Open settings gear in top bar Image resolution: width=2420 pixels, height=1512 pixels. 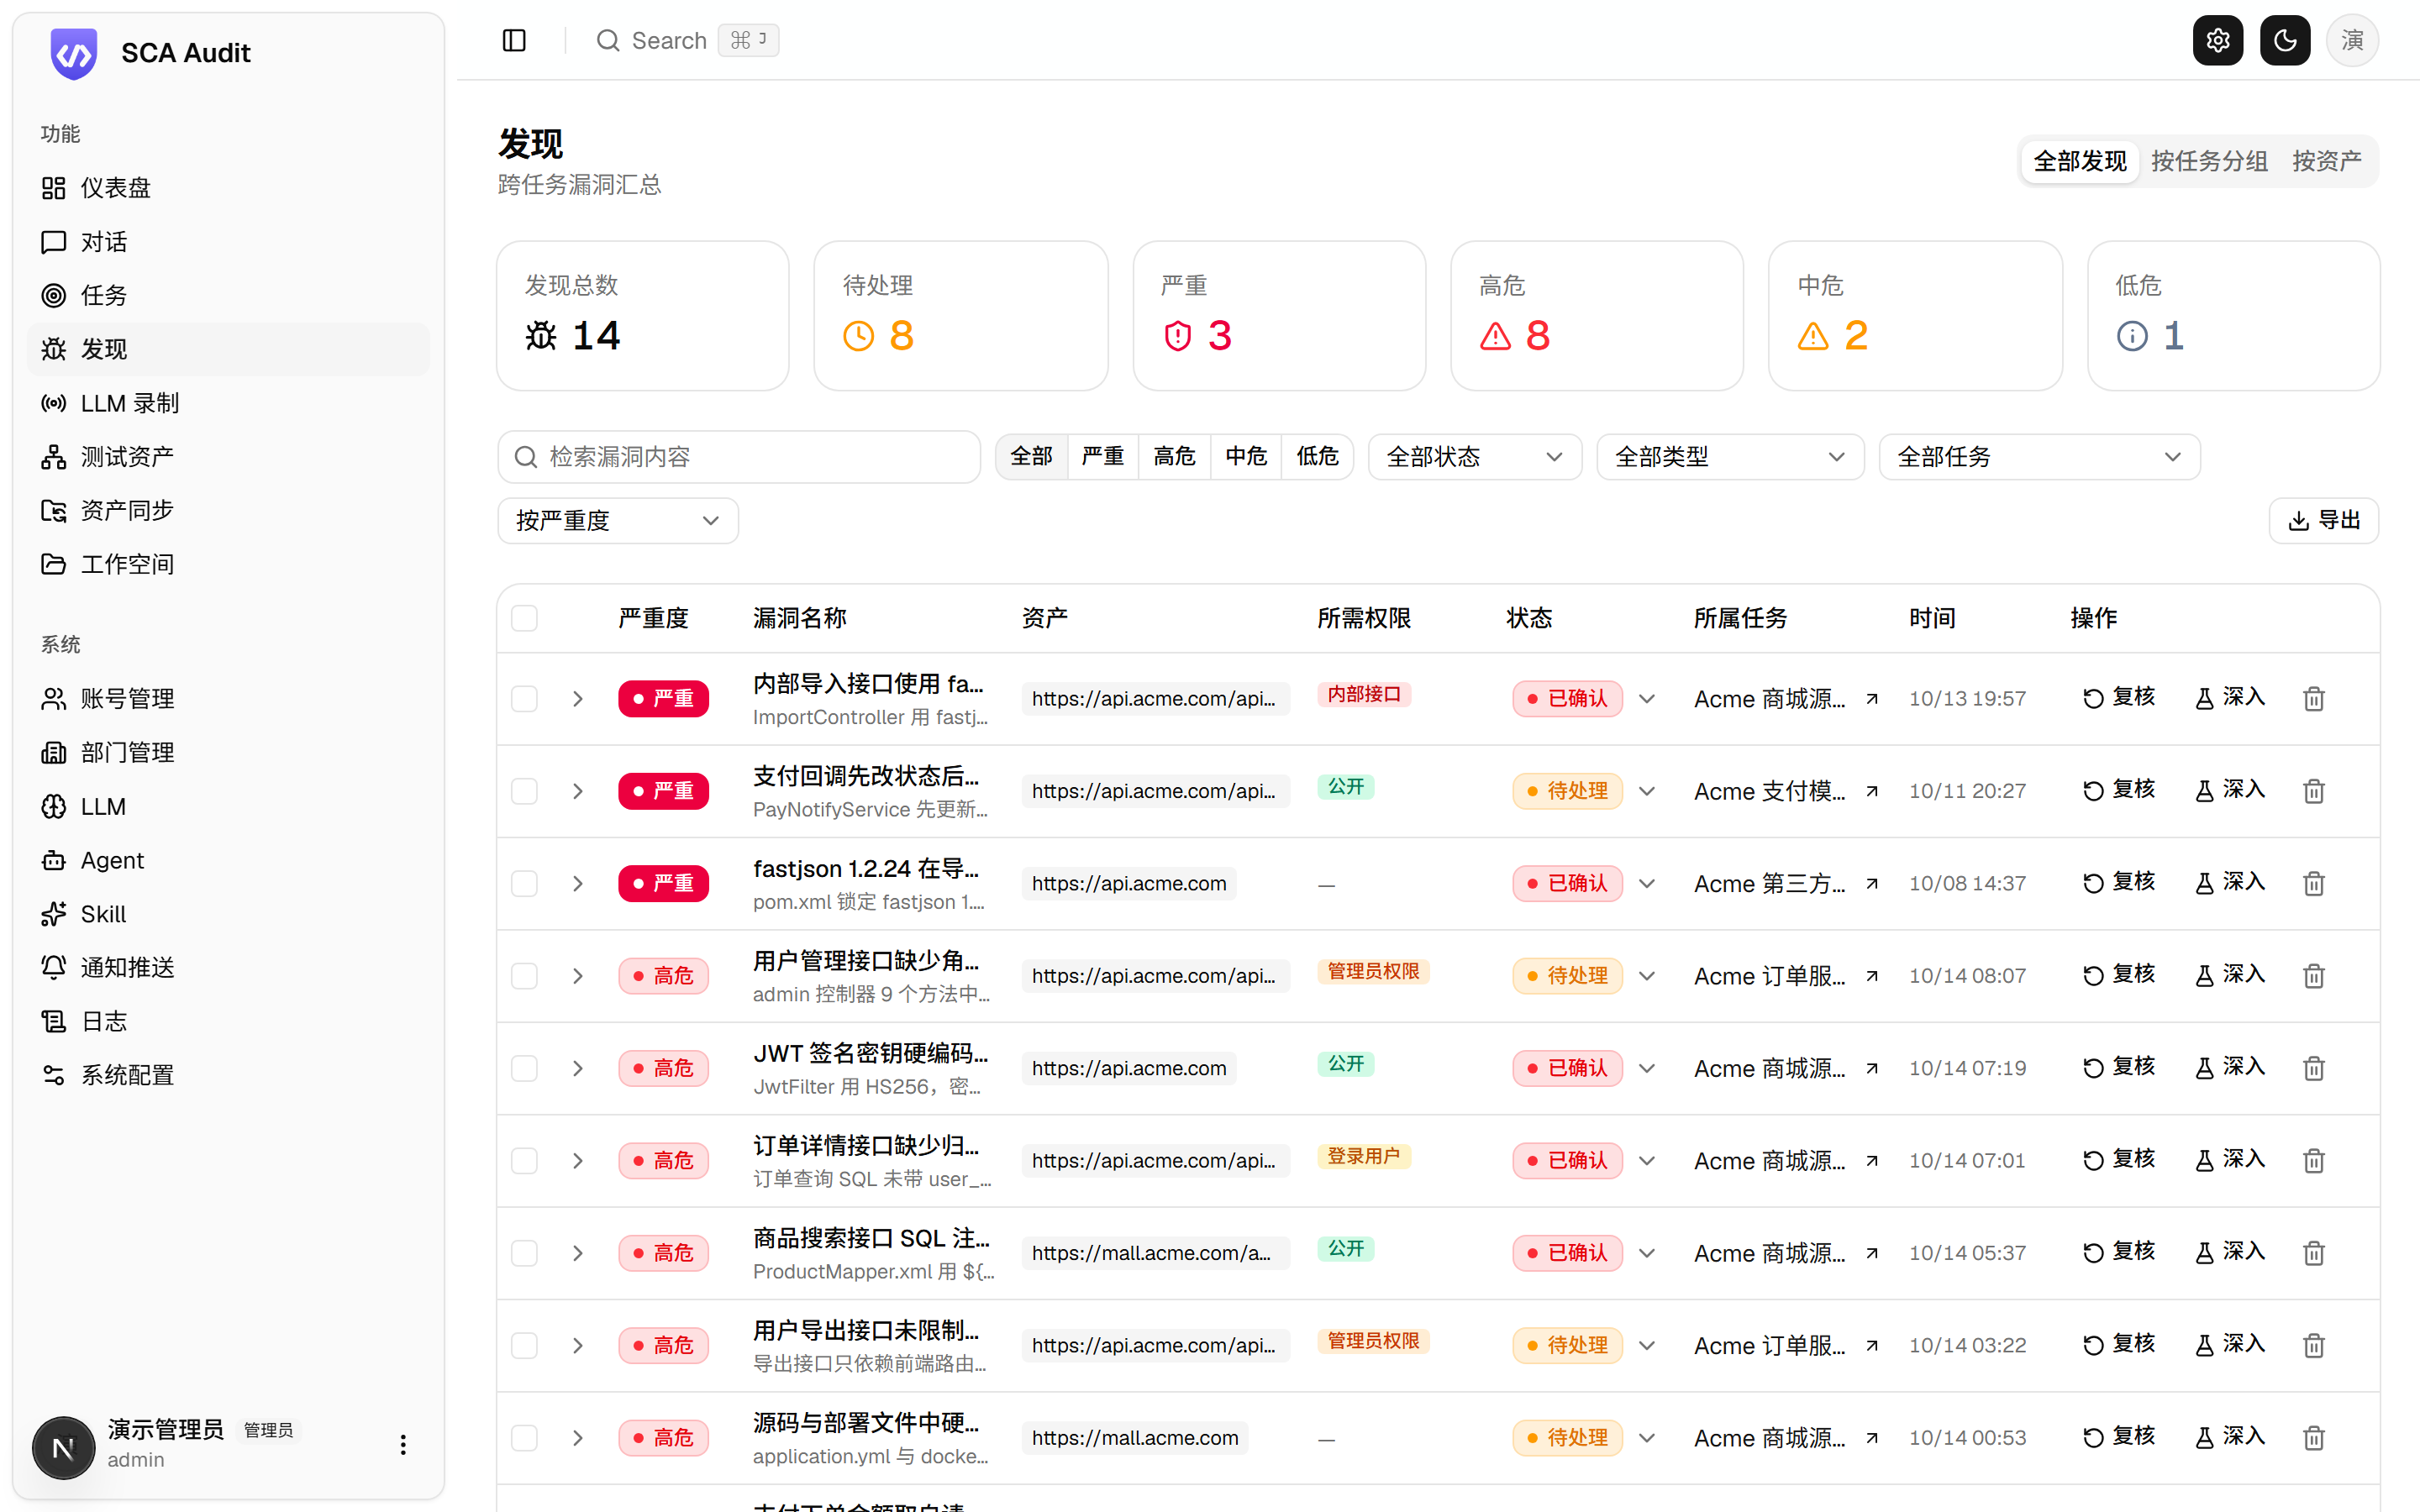2217,40
